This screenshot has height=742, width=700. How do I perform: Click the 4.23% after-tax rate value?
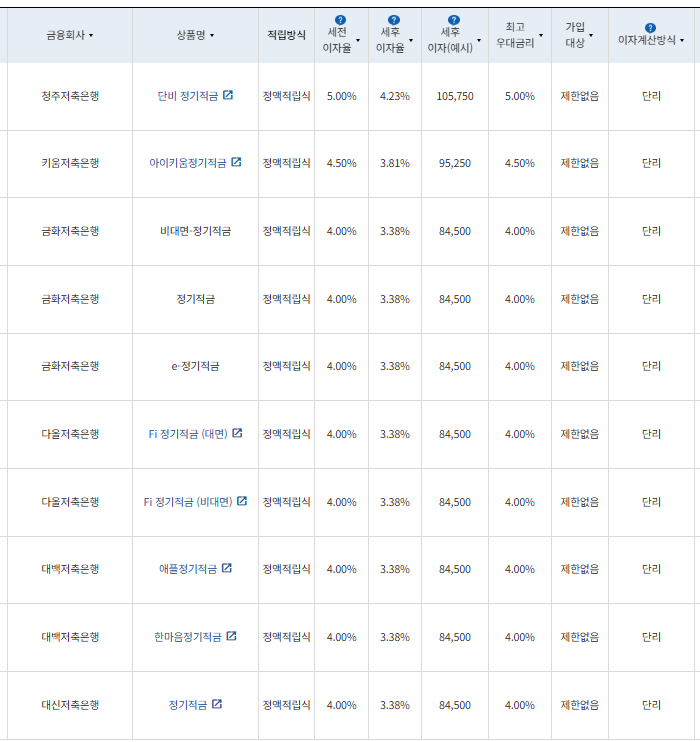(x=395, y=96)
